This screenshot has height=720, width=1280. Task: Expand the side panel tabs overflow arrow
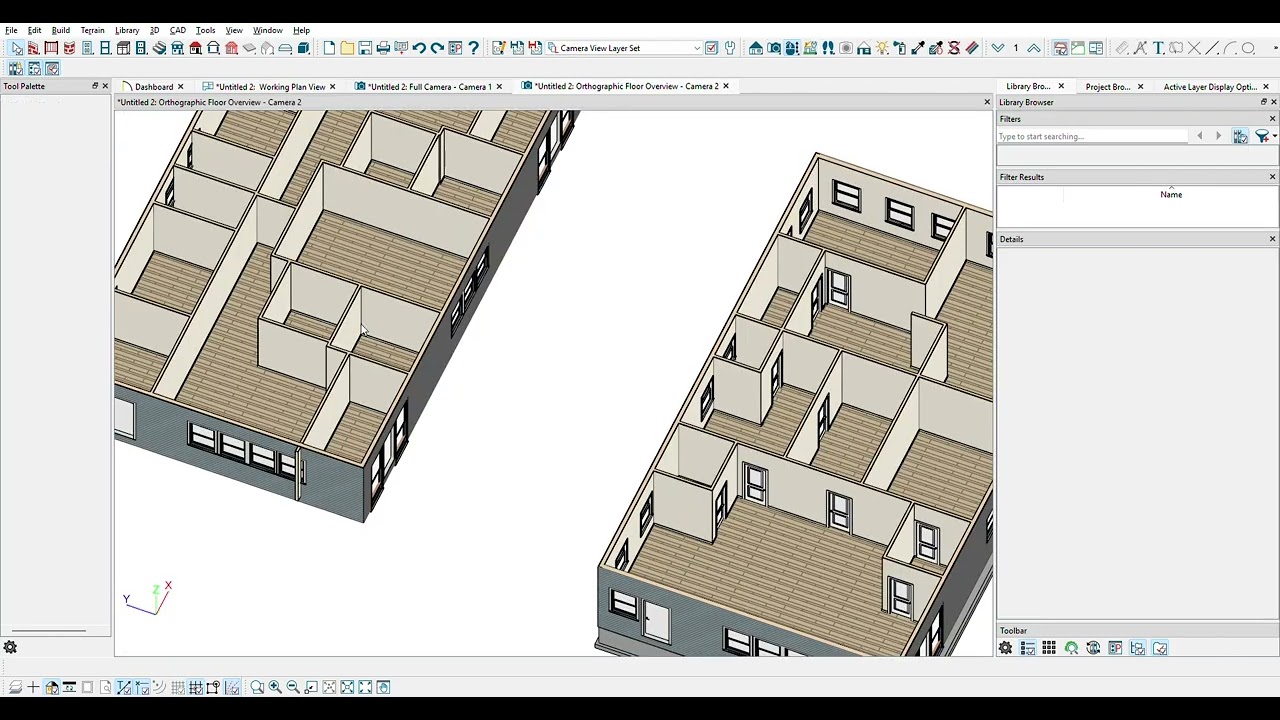(x=1276, y=48)
